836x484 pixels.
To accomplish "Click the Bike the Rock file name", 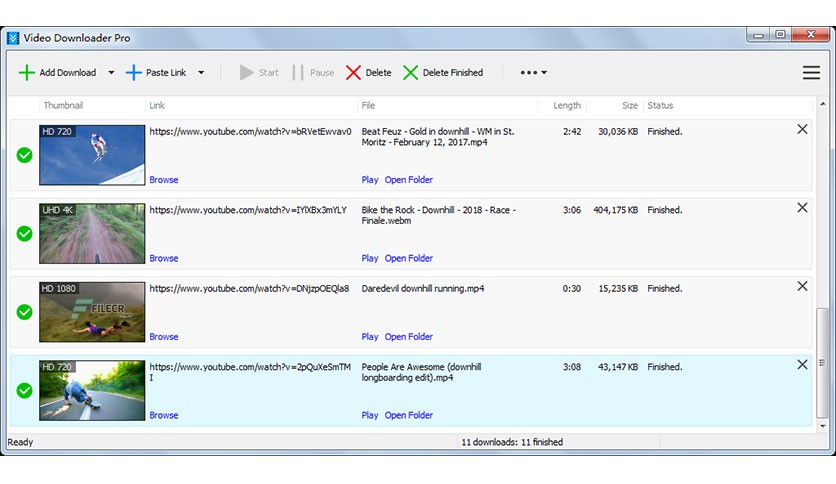I will point(438,215).
